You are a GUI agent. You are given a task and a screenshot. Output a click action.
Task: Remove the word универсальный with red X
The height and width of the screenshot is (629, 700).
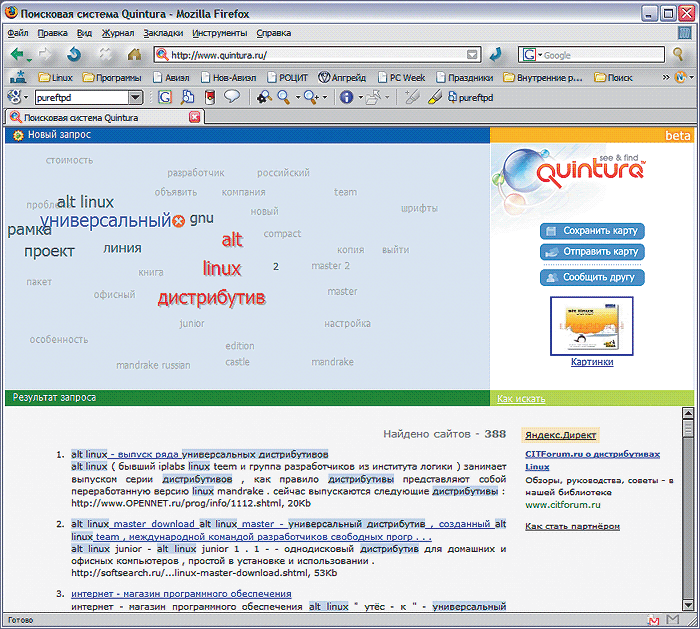tap(179, 221)
